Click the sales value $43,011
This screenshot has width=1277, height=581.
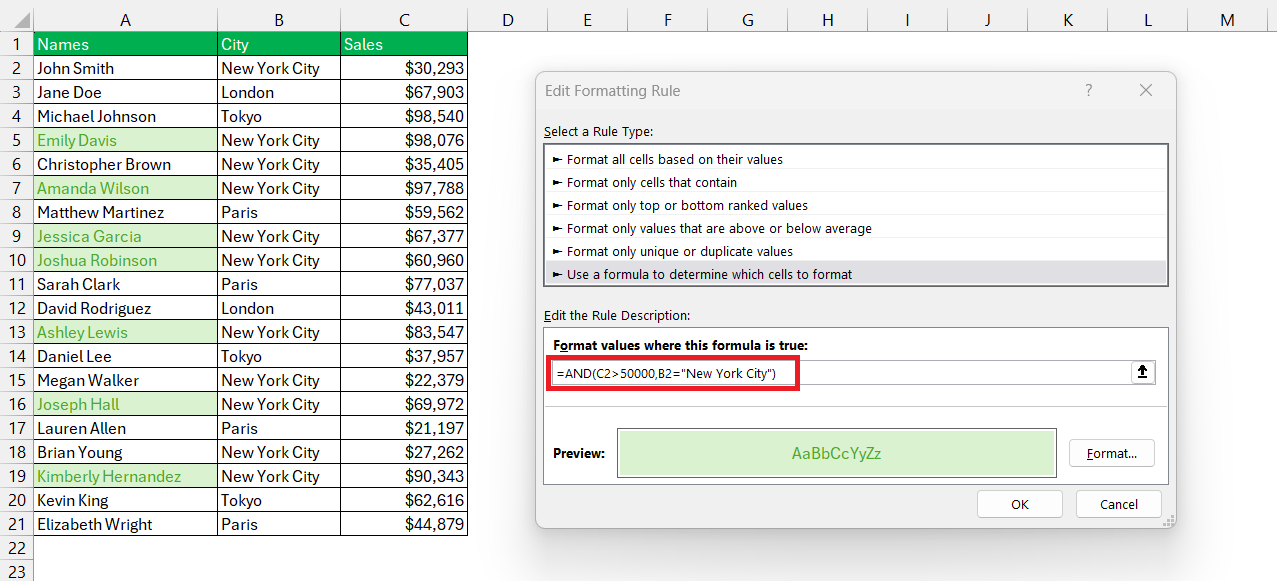pos(404,308)
